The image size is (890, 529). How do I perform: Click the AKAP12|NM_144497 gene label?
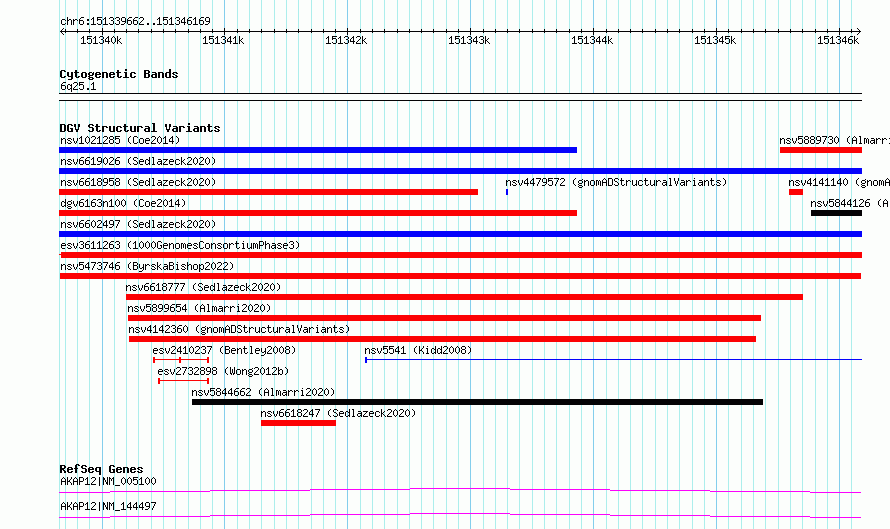pyautogui.click(x=108, y=506)
